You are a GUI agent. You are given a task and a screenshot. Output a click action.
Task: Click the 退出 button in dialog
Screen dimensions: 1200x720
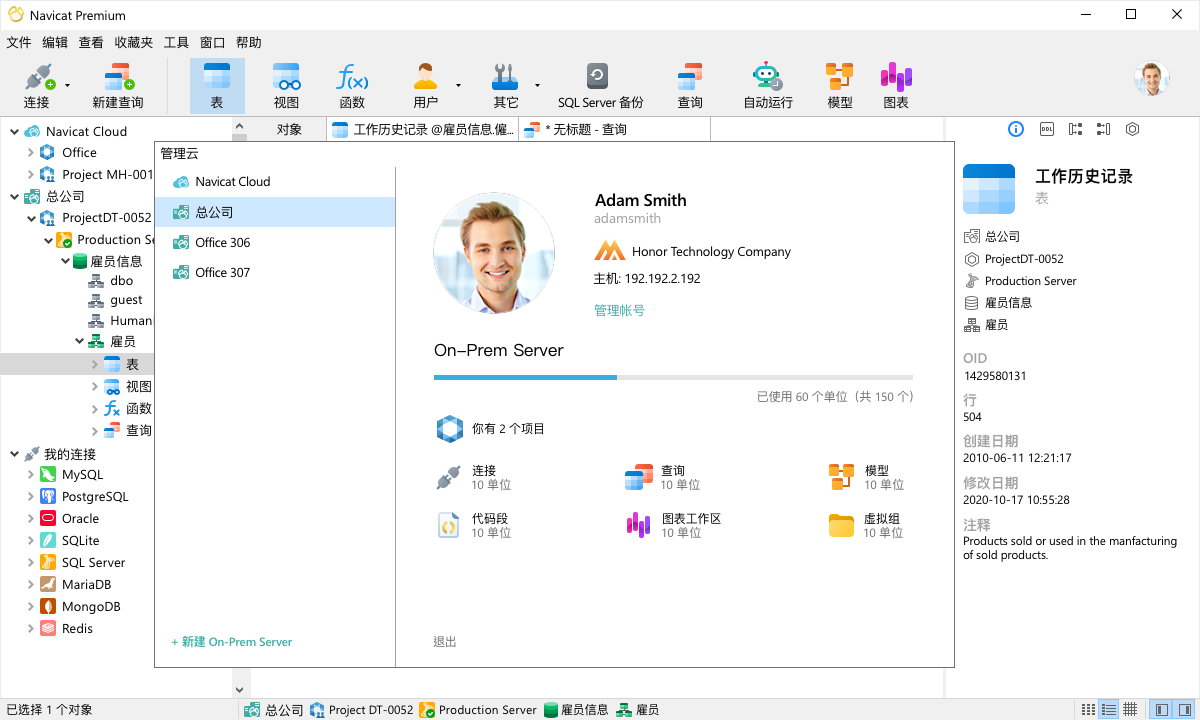(445, 642)
